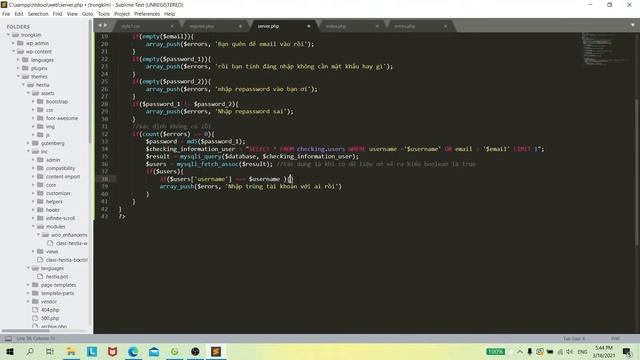Image resolution: width=640 pixels, height=360 pixels.
Task: Change Tab Size in status bar
Action: [574, 338]
